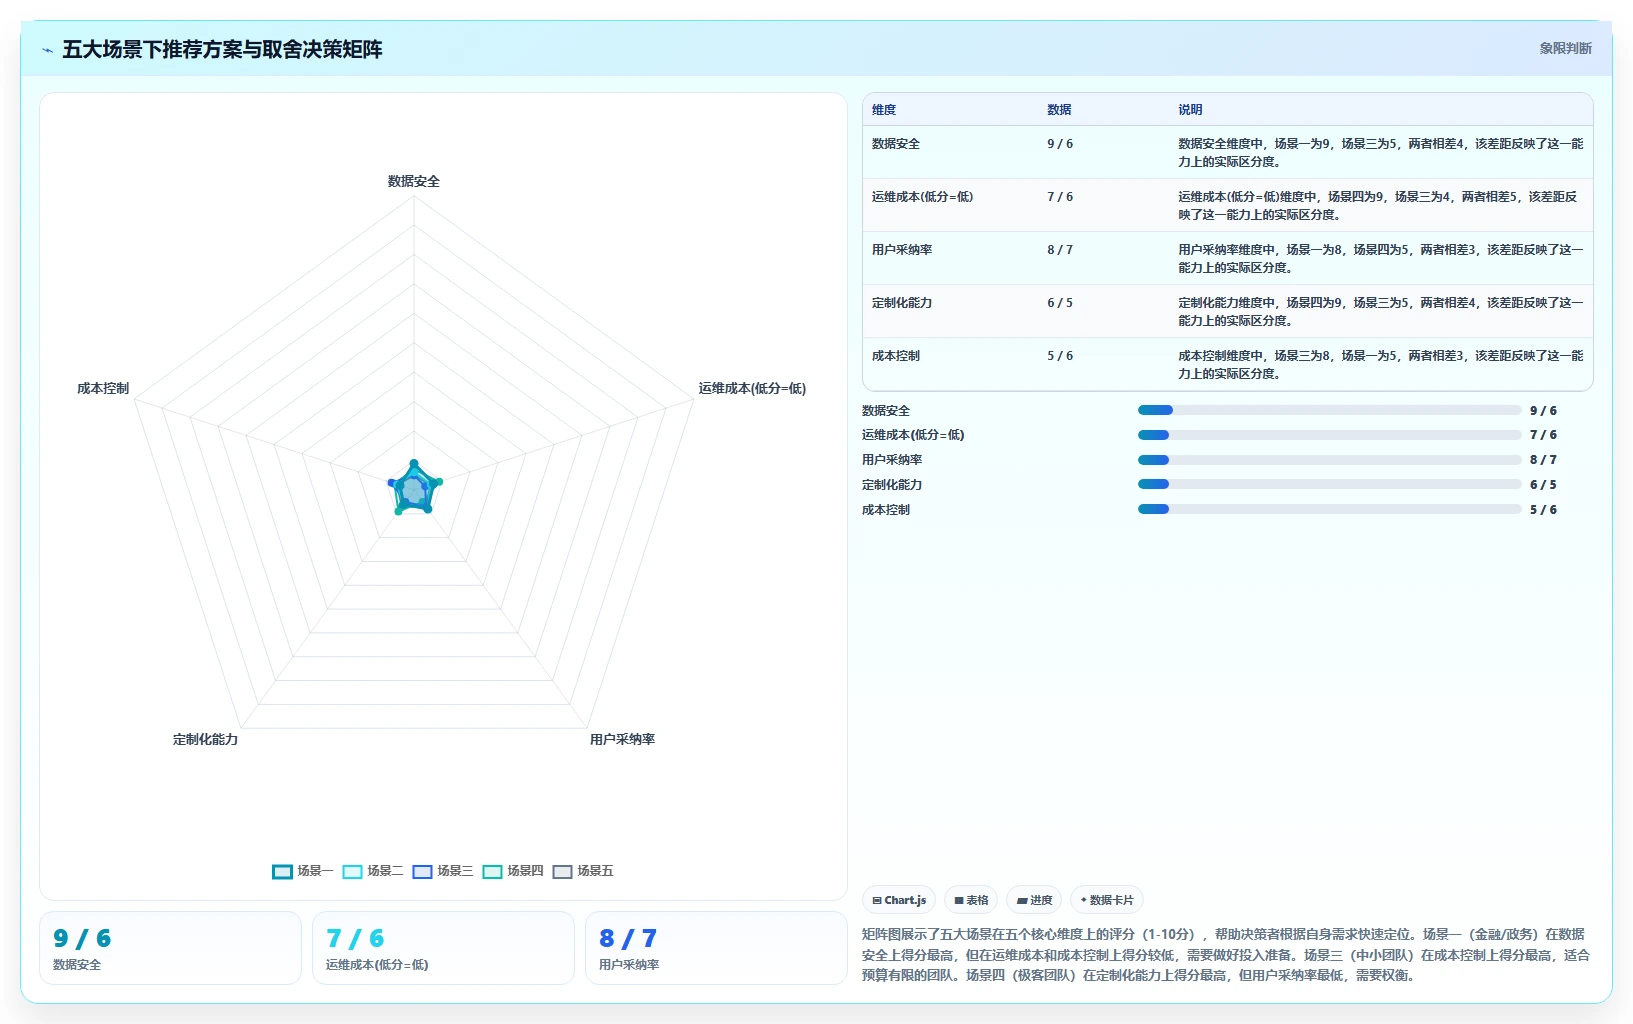Click the 象限判断 label in header

[1565, 48]
